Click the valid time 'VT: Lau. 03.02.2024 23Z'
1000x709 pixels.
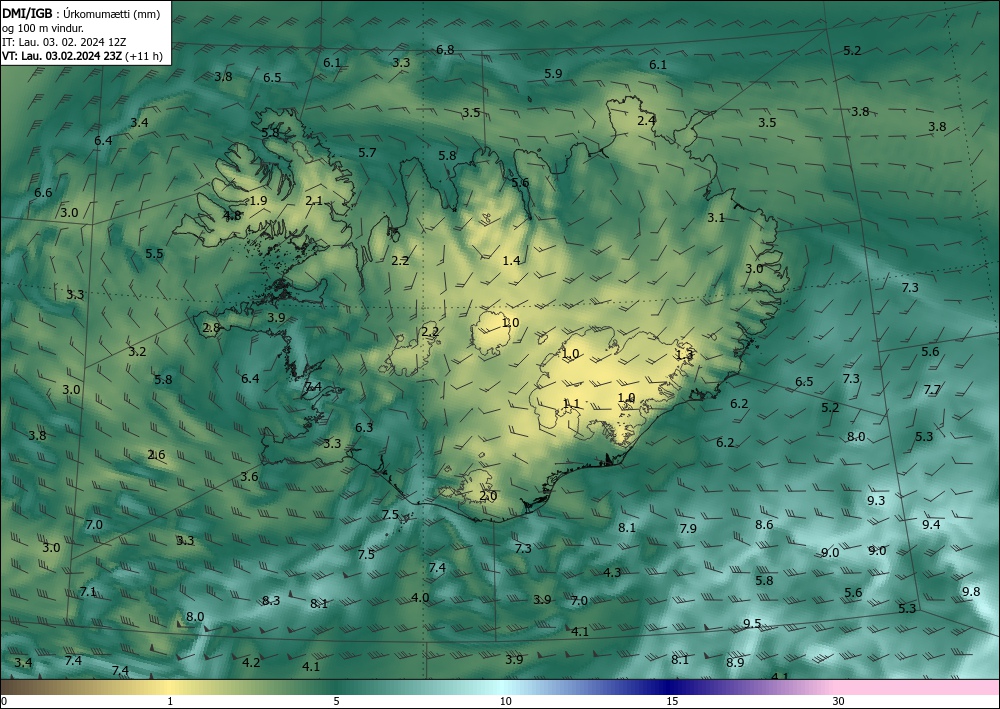coord(62,56)
